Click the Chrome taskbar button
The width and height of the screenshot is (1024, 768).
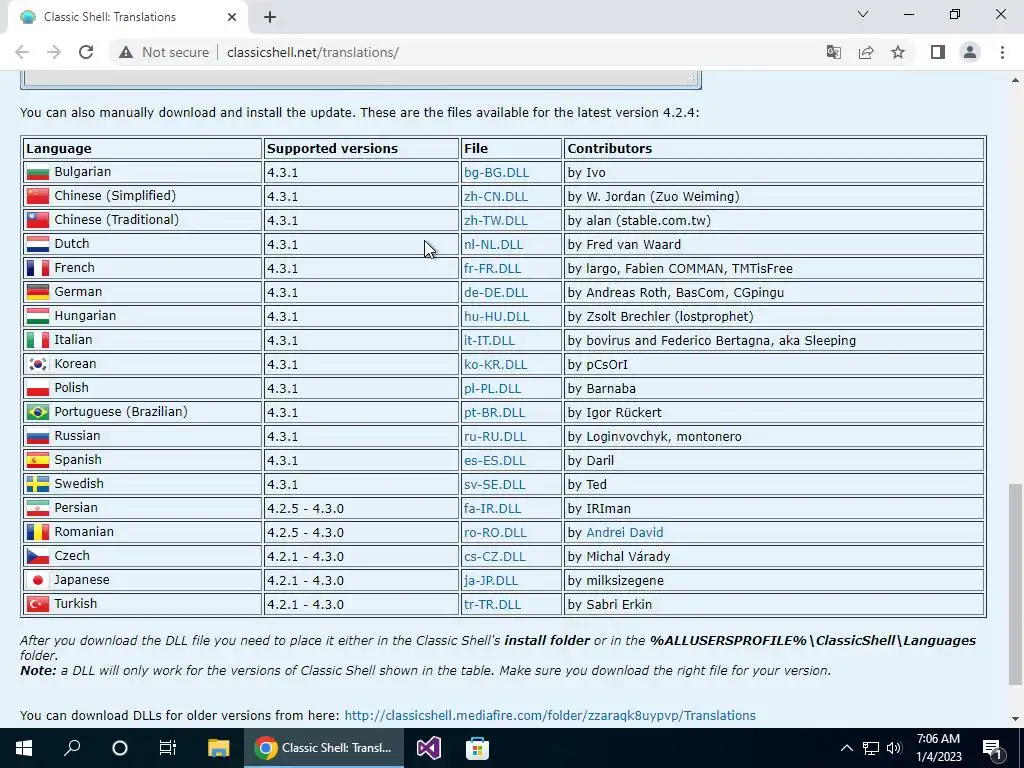324,748
